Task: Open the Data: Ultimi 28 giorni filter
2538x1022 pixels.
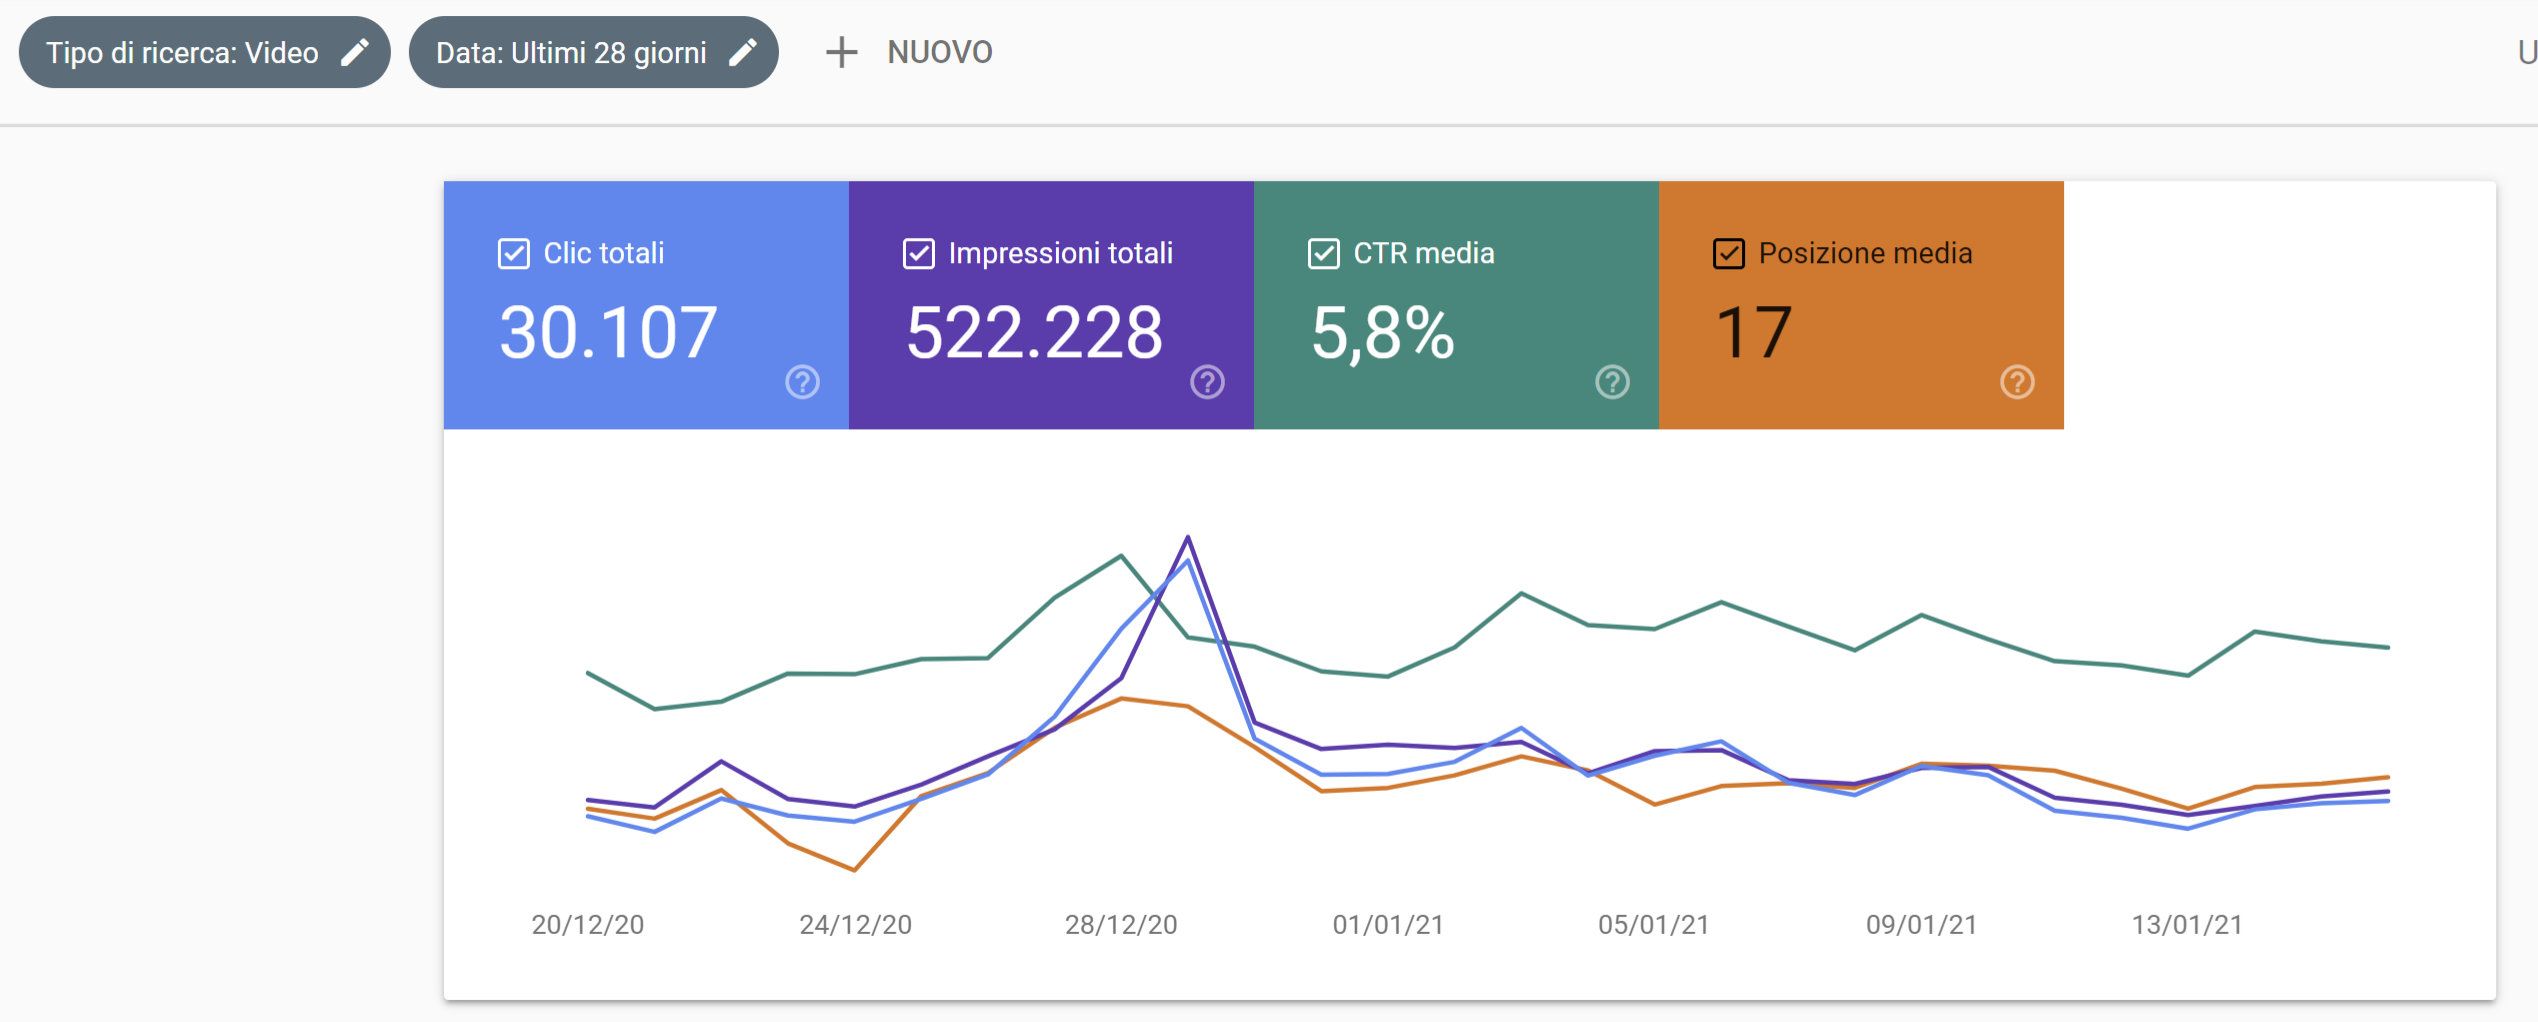Action: (593, 52)
